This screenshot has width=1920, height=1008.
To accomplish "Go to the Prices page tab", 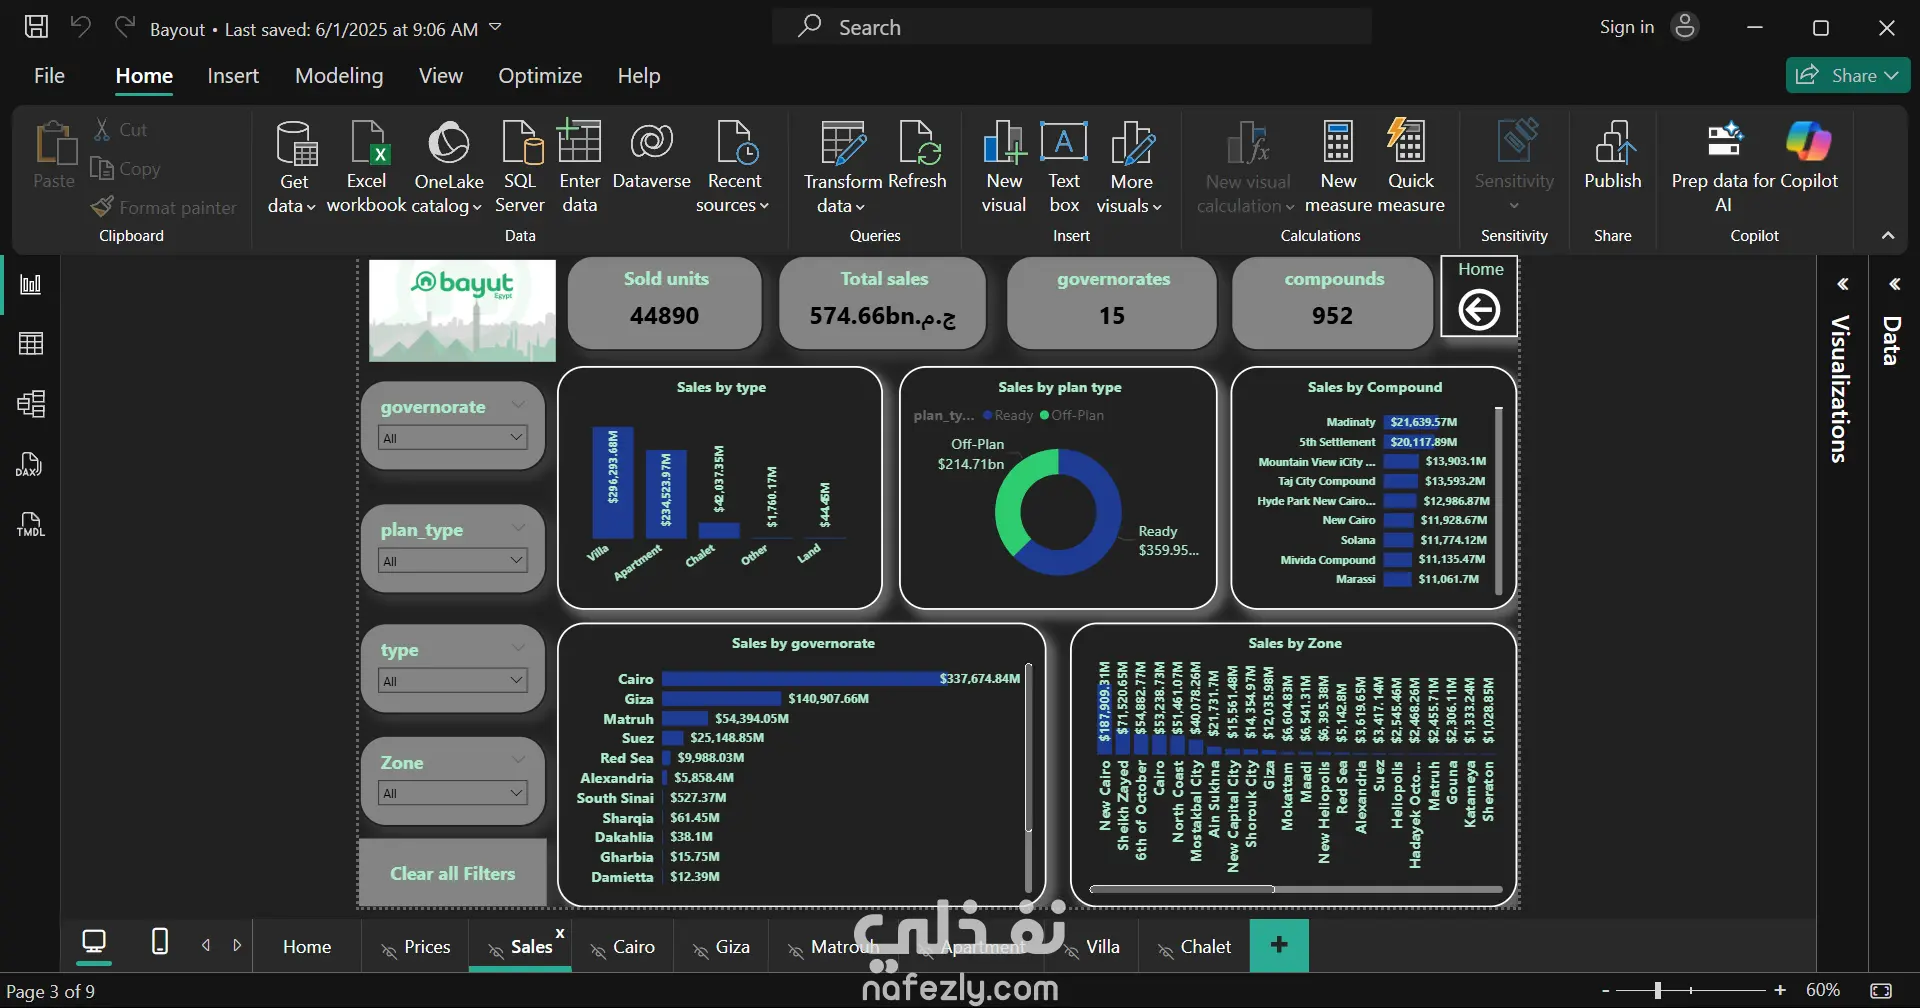I will tap(416, 947).
